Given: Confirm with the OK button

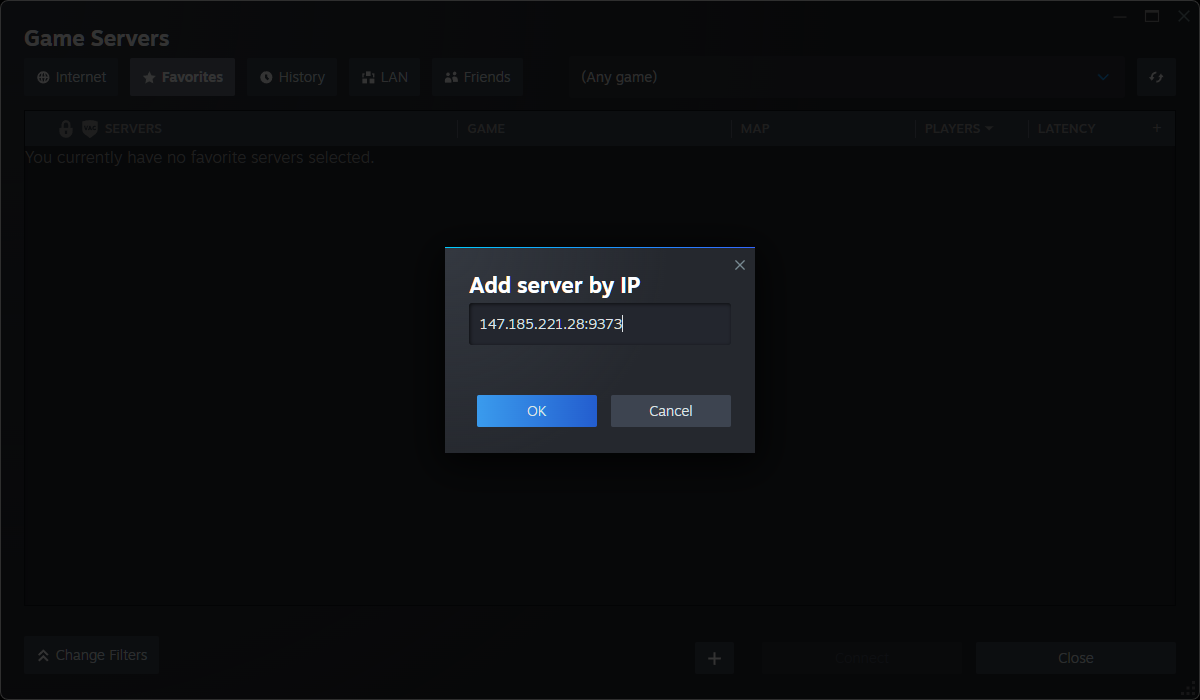Looking at the screenshot, I should click(536, 410).
